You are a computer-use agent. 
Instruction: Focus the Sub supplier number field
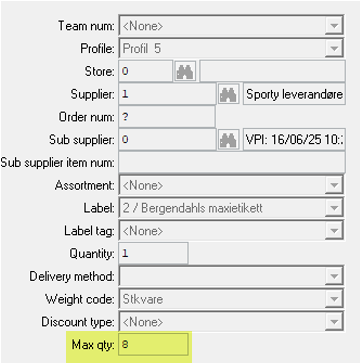(167, 139)
